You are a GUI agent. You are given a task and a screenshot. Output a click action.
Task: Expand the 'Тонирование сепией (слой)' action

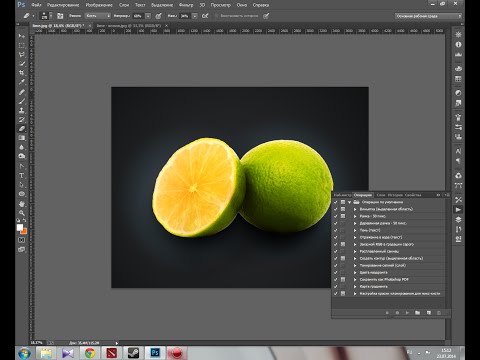tap(355, 265)
